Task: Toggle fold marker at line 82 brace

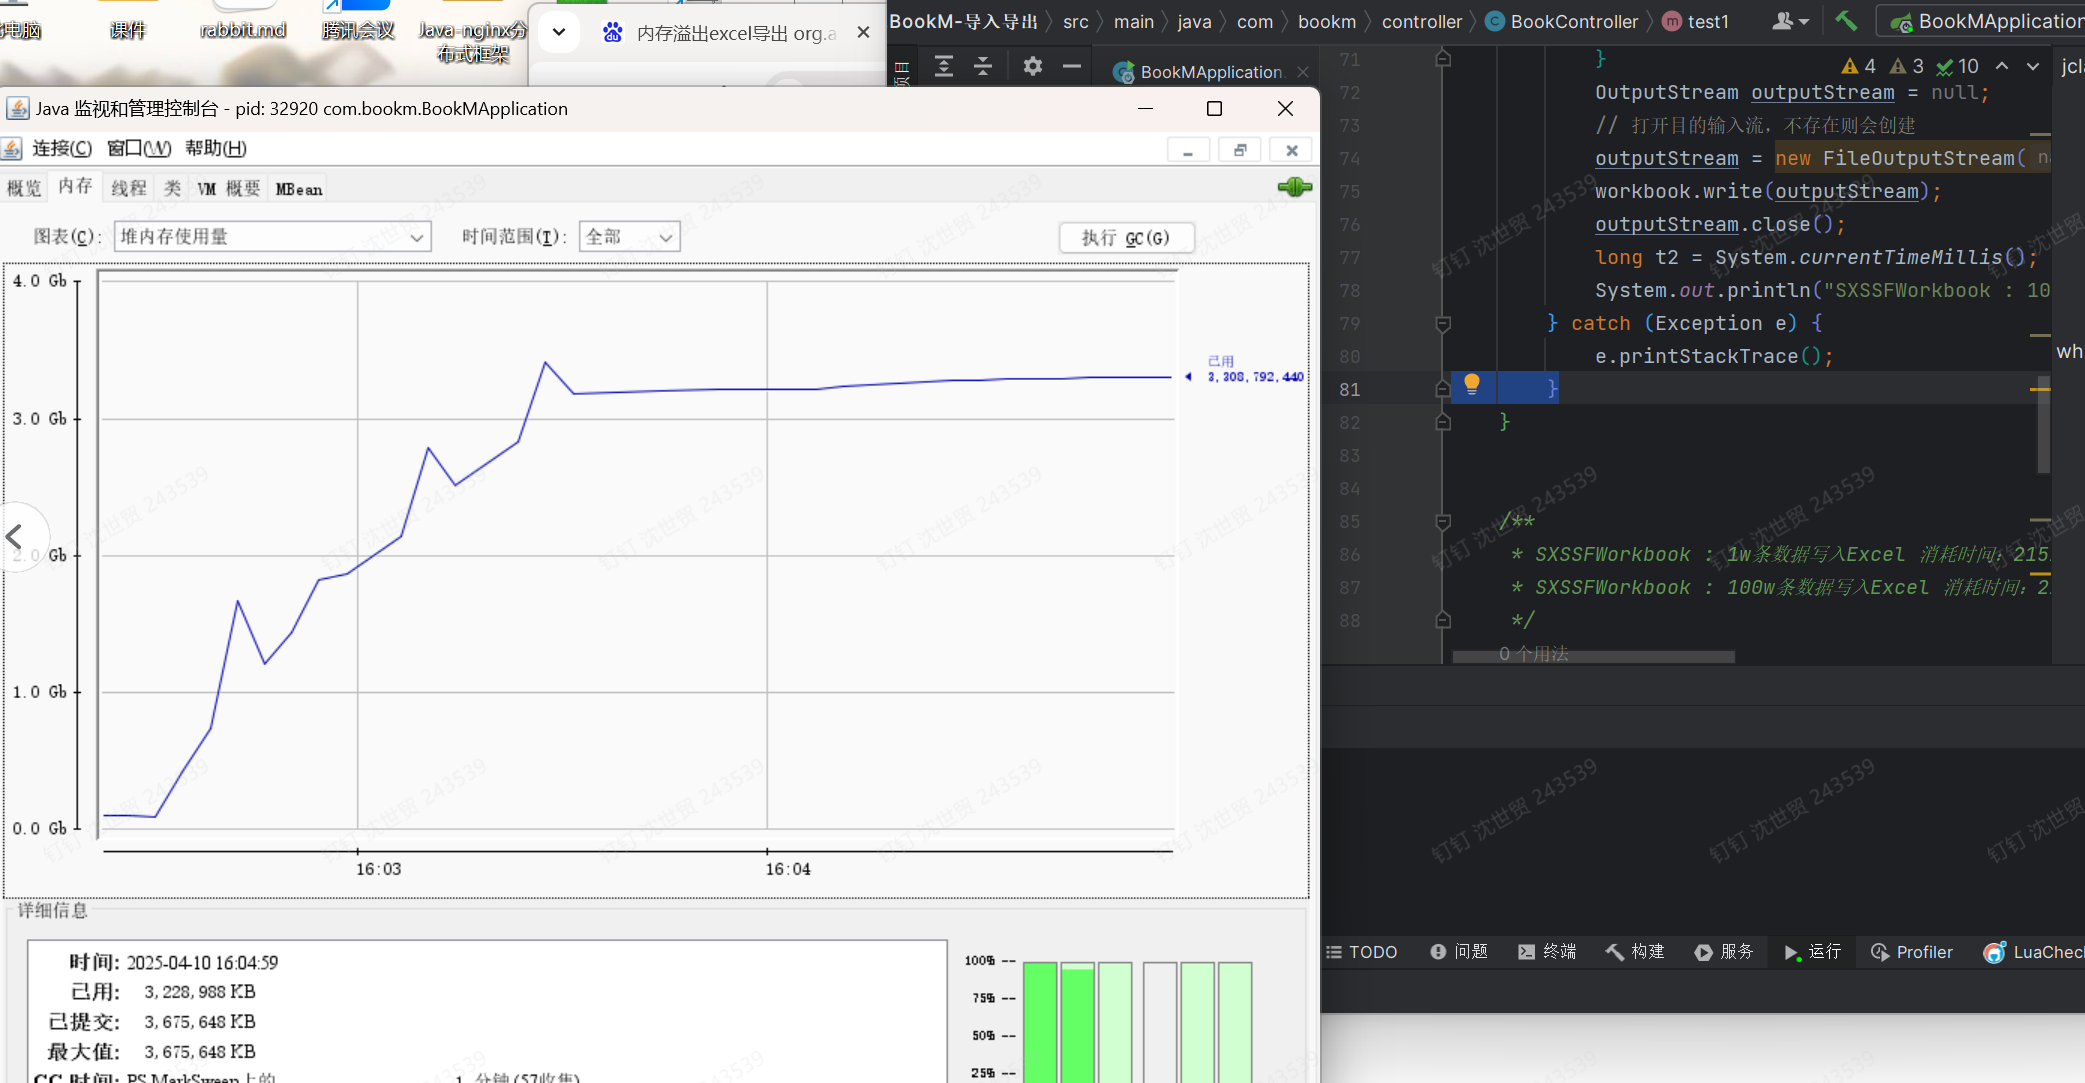Action: (1443, 422)
